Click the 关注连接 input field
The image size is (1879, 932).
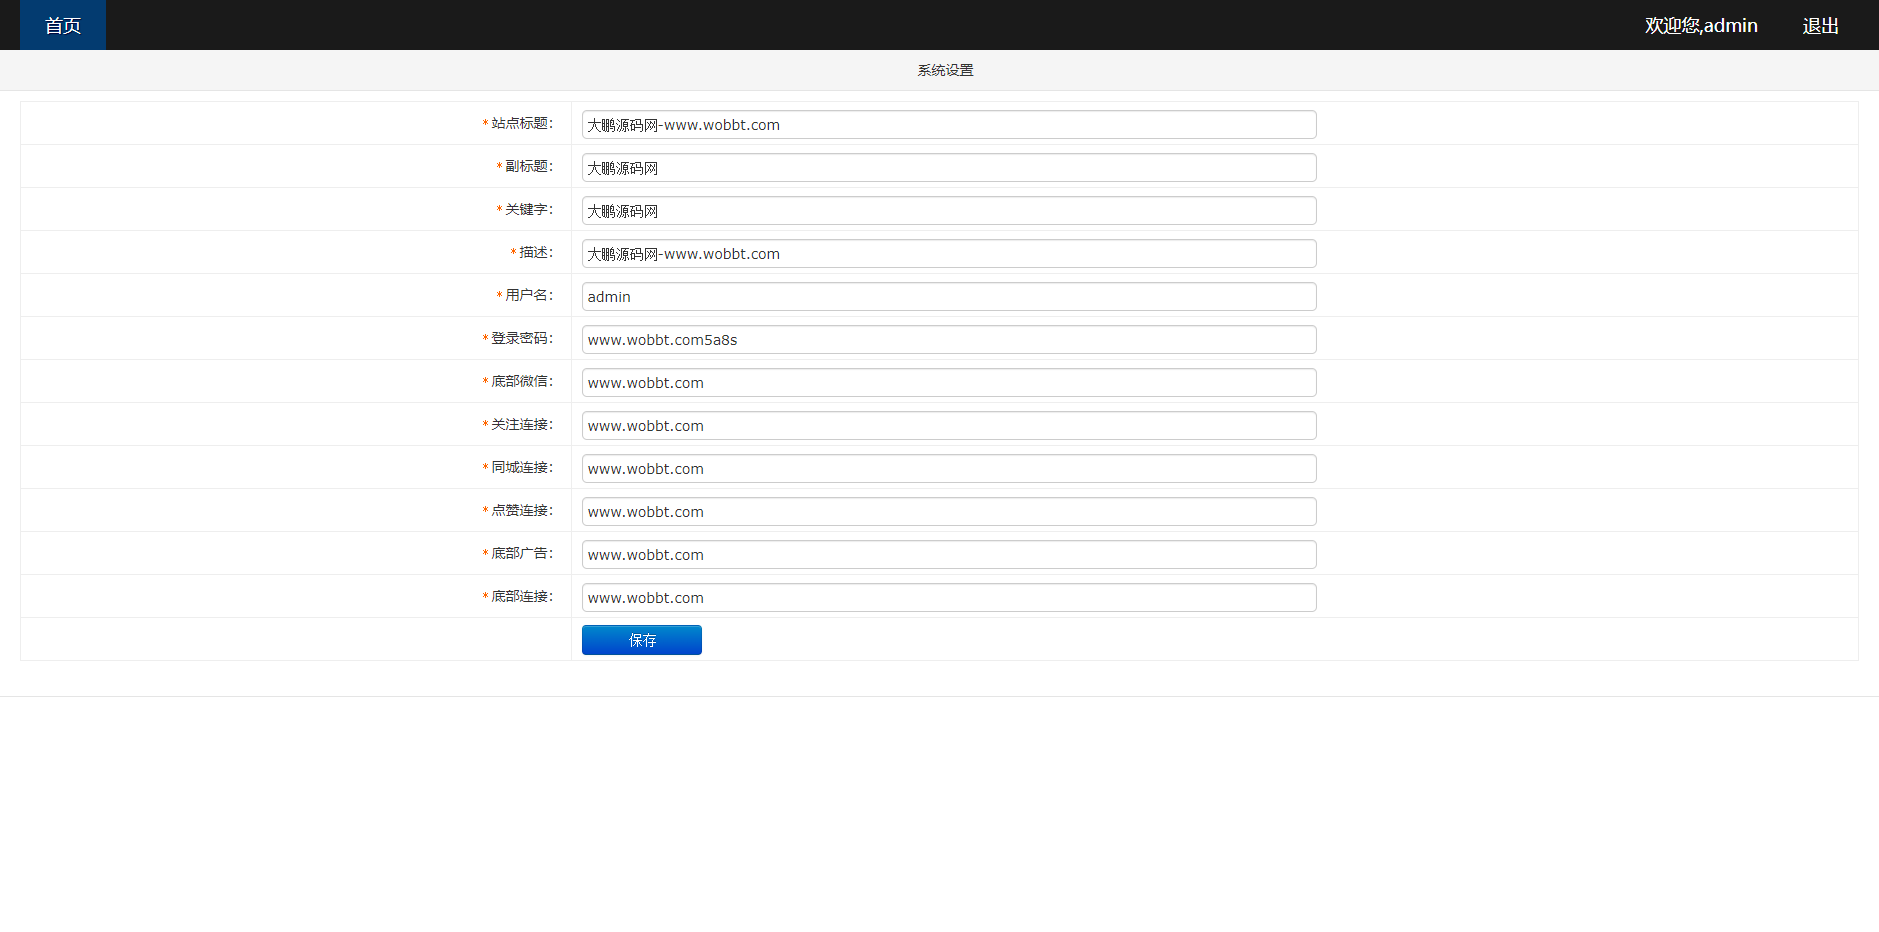coord(947,425)
